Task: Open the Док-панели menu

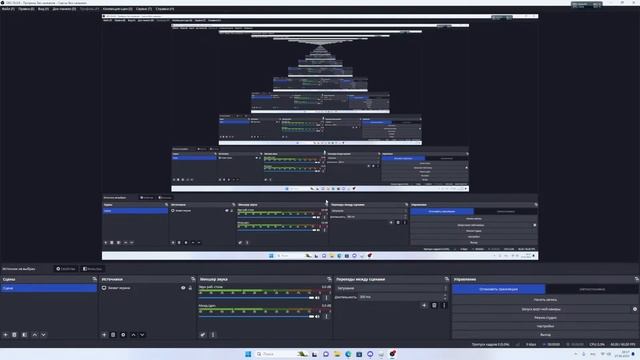Action: coord(64,9)
